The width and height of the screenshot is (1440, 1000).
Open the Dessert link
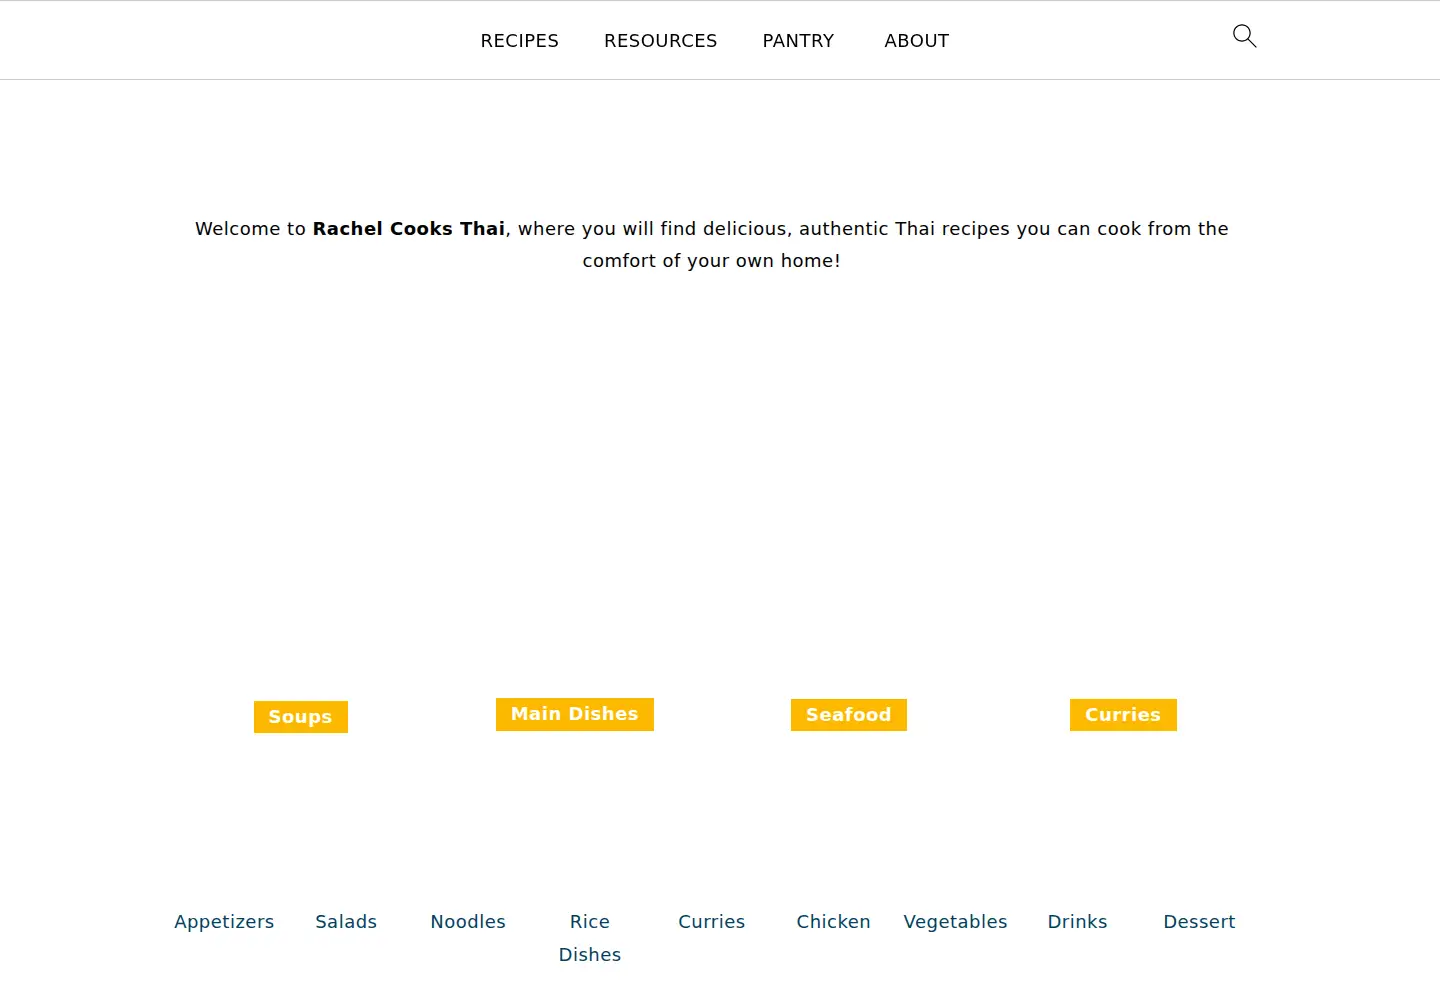tap(1199, 922)
